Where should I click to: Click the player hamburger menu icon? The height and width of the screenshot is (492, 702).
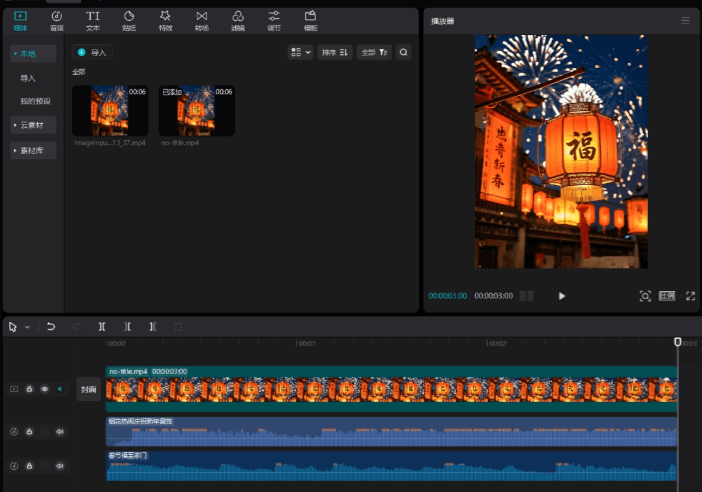(x=685, y=20)
